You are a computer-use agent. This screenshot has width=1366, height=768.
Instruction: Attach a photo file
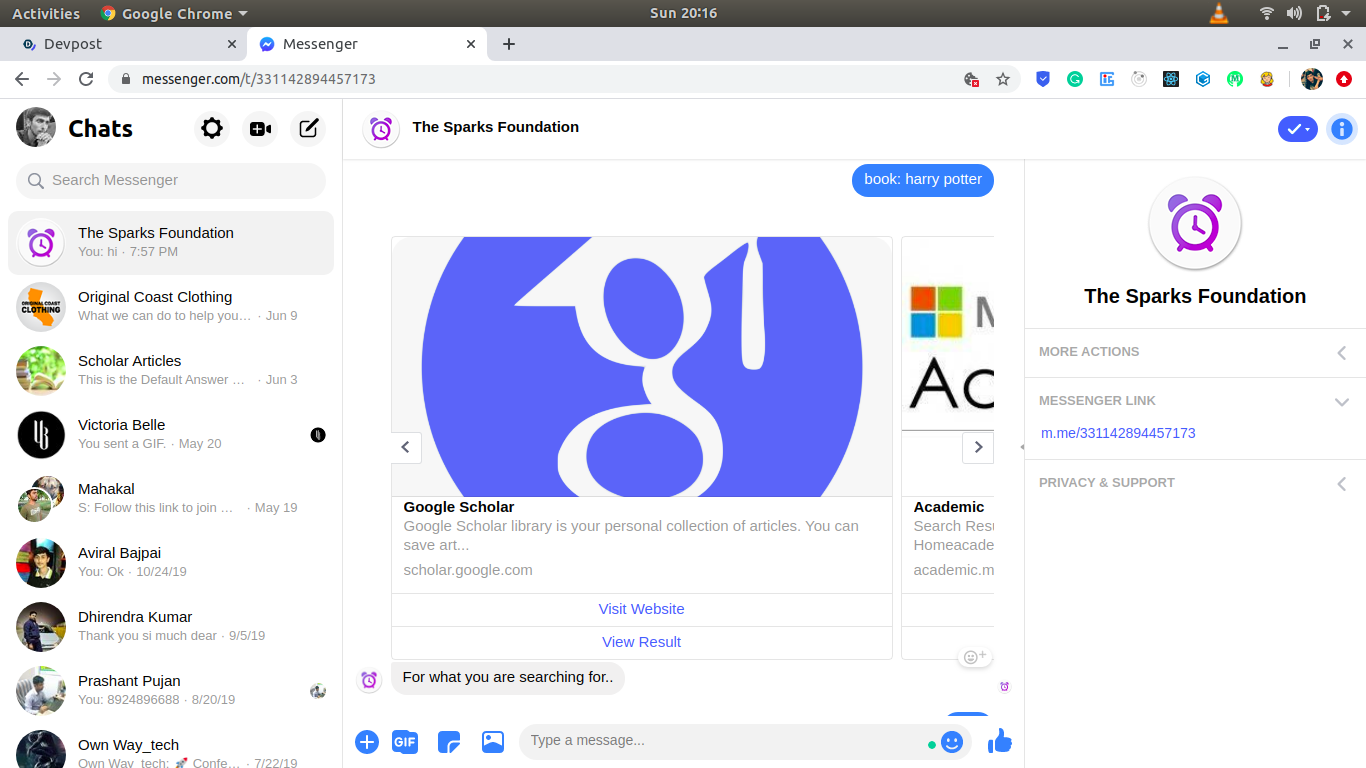492,741
